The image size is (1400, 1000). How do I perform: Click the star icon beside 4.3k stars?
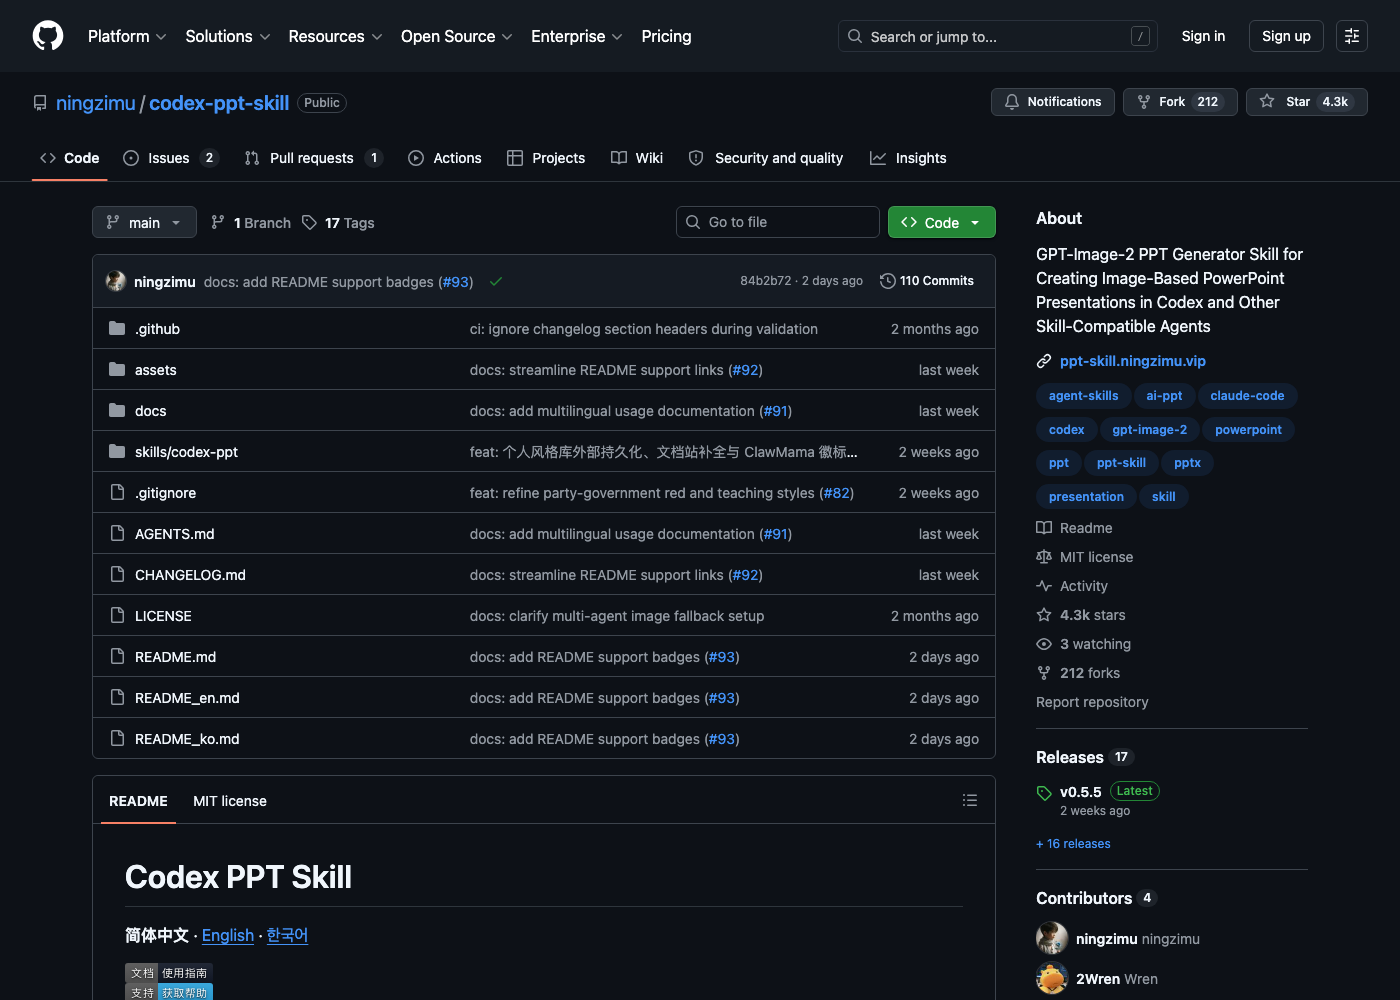pos(1044,615)
